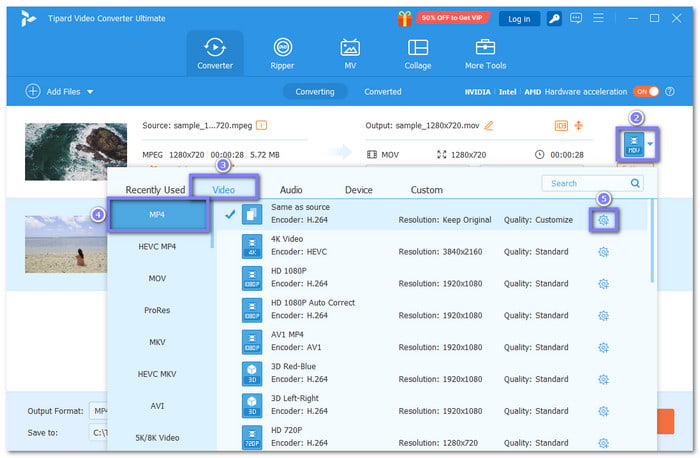Expand the MOV output format dropdown
The height and width of the screenshot is (458, 700).
tap(650, 144)
